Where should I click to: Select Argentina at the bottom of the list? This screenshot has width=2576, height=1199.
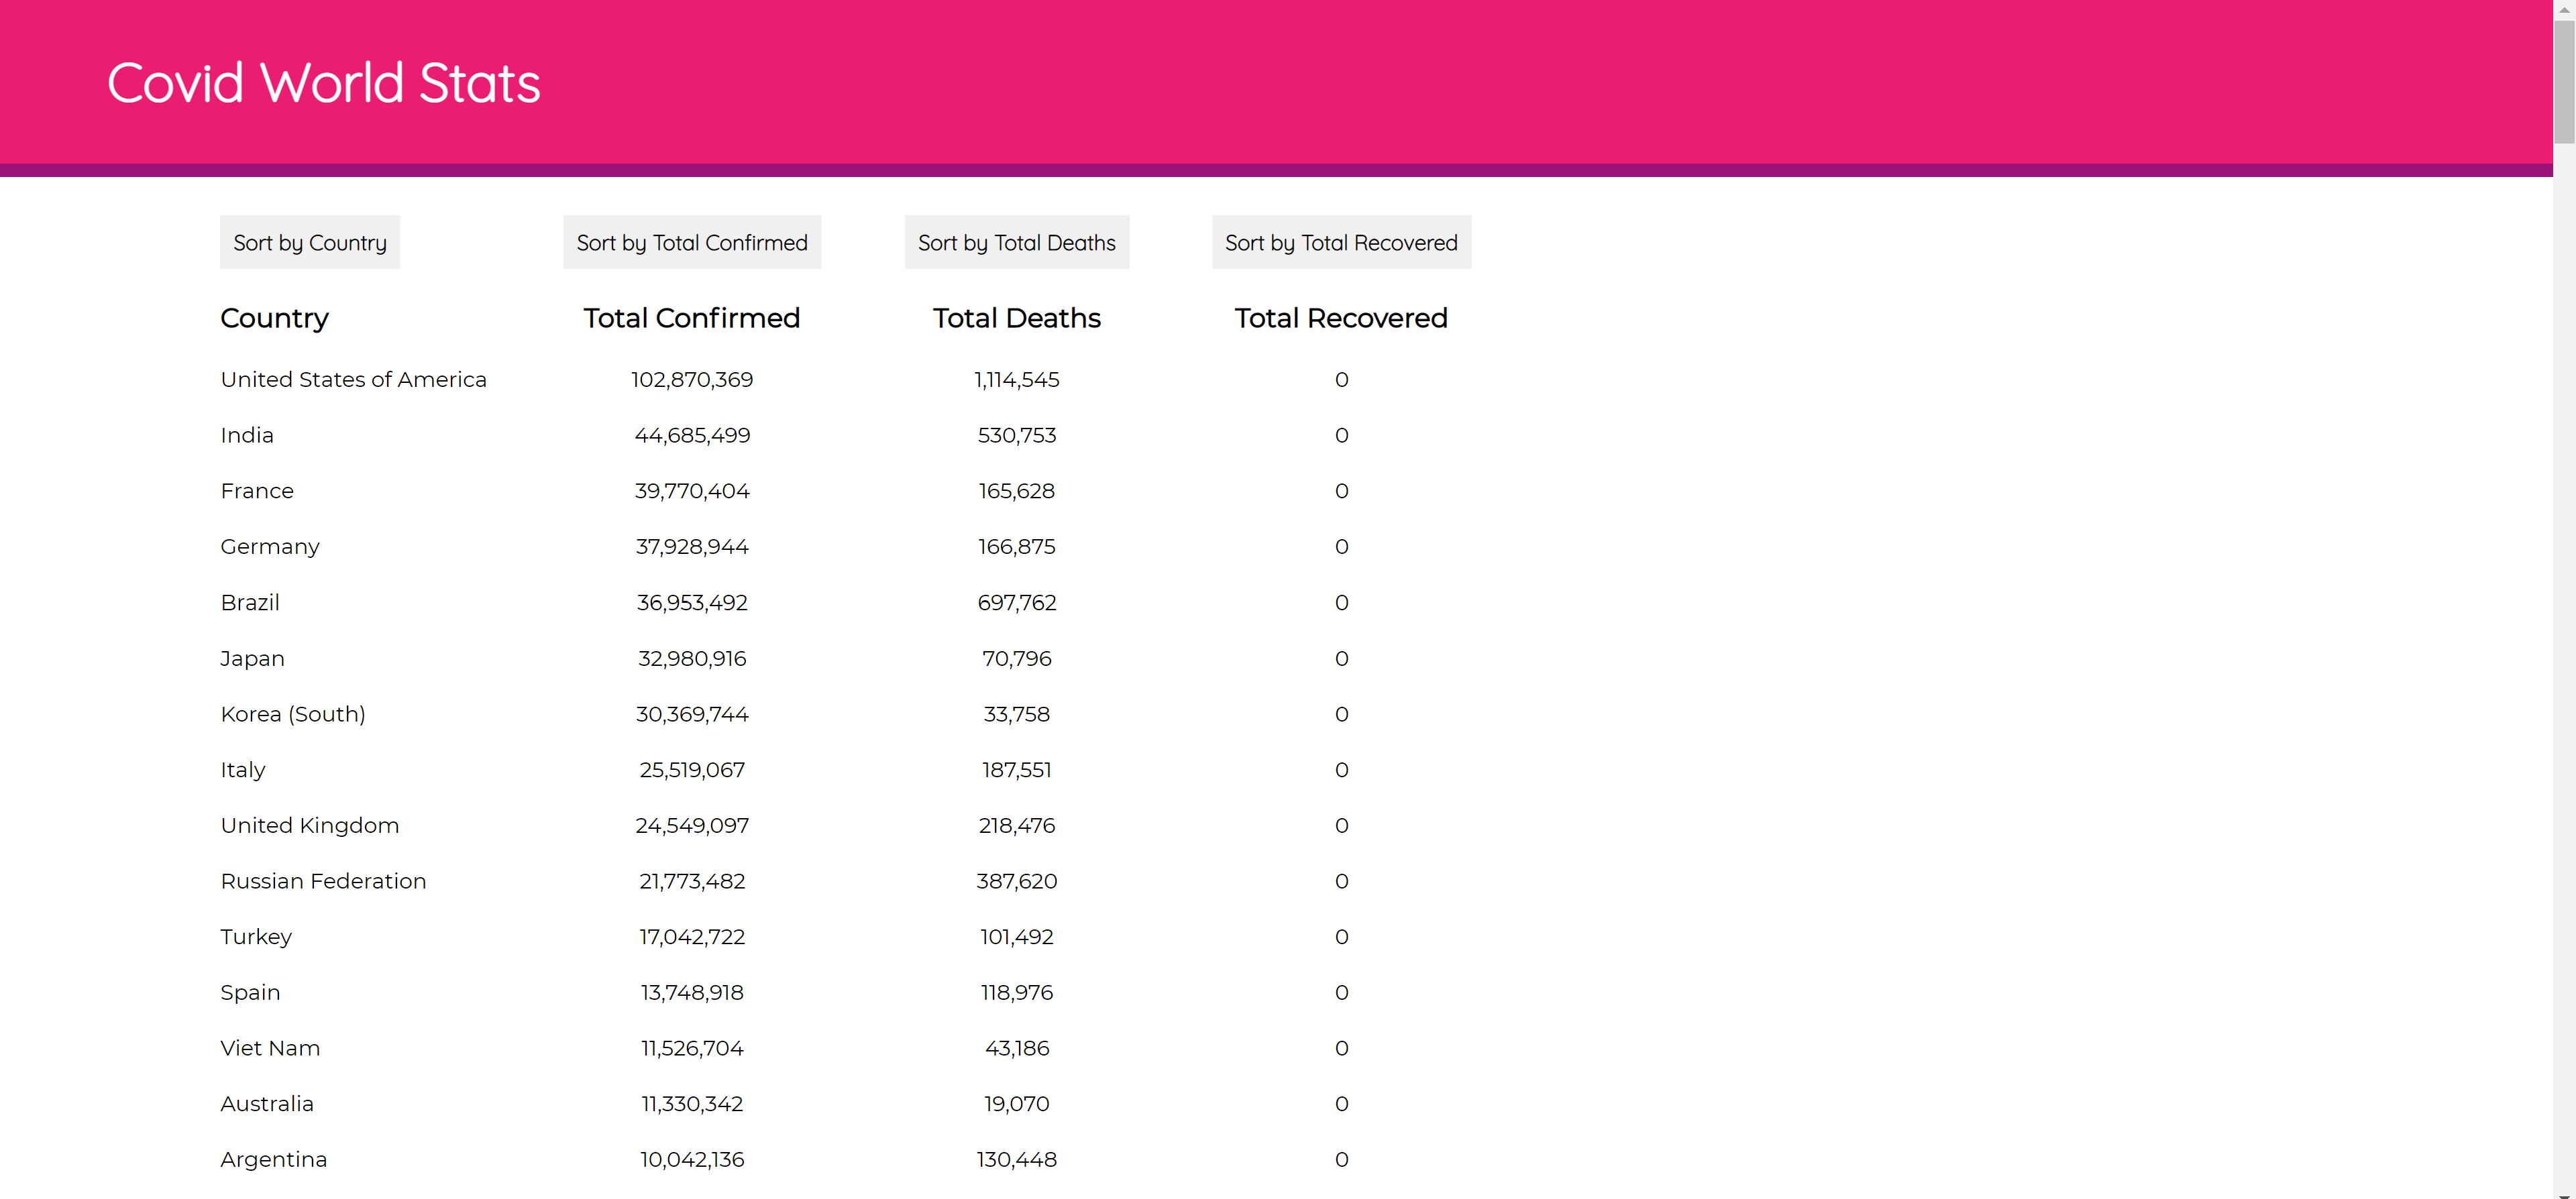[x=274, y=1160]
